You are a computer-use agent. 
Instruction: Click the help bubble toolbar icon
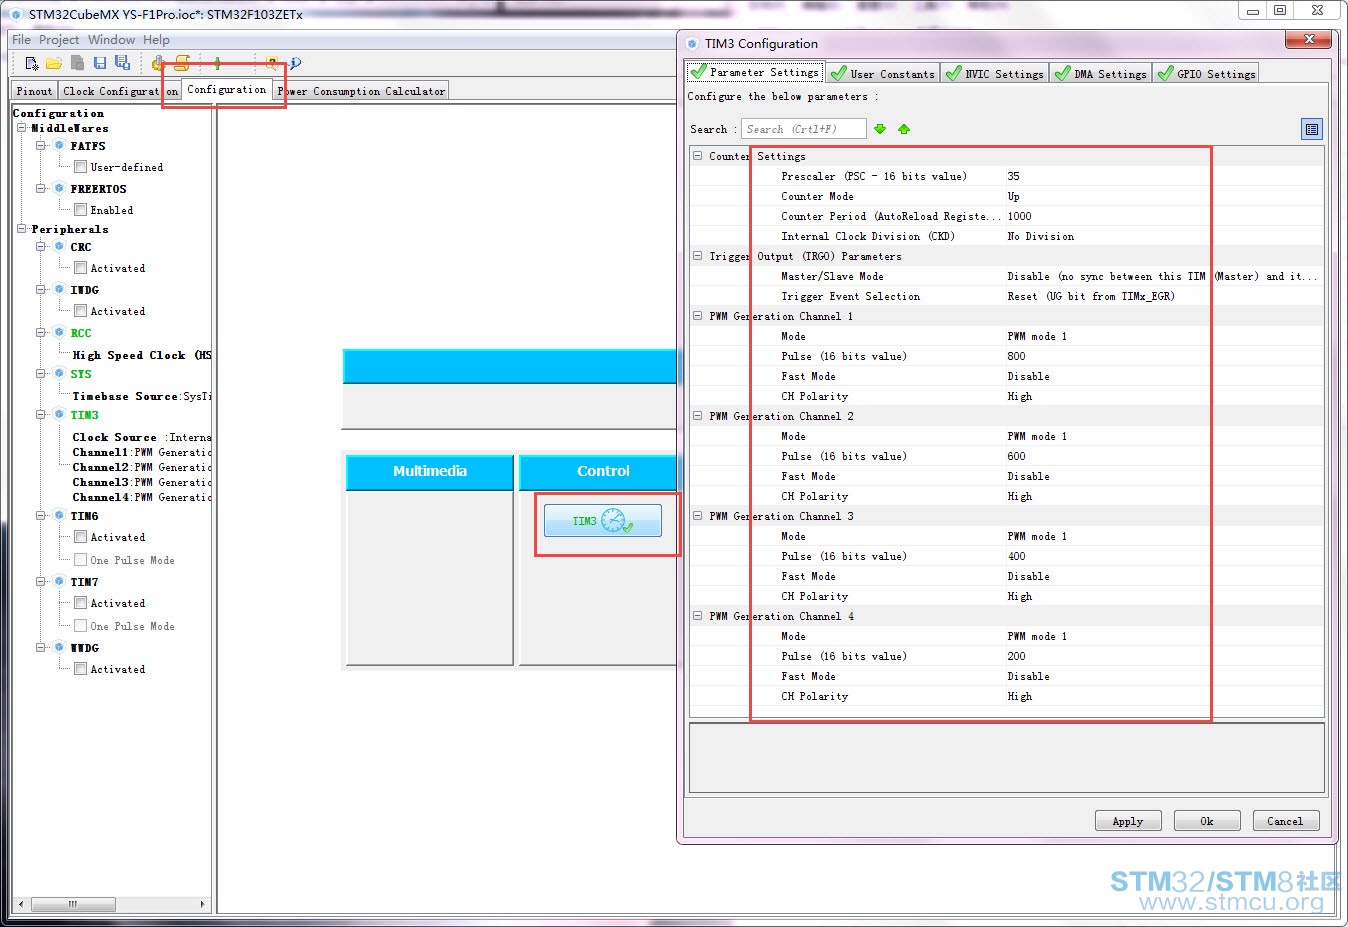[x=271, y=63]
